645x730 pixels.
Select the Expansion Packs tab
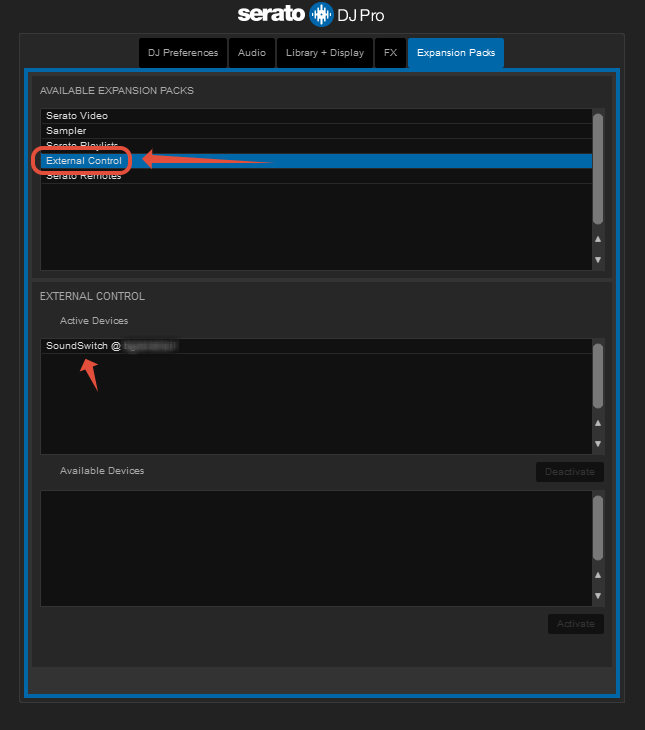click(456, 53)
